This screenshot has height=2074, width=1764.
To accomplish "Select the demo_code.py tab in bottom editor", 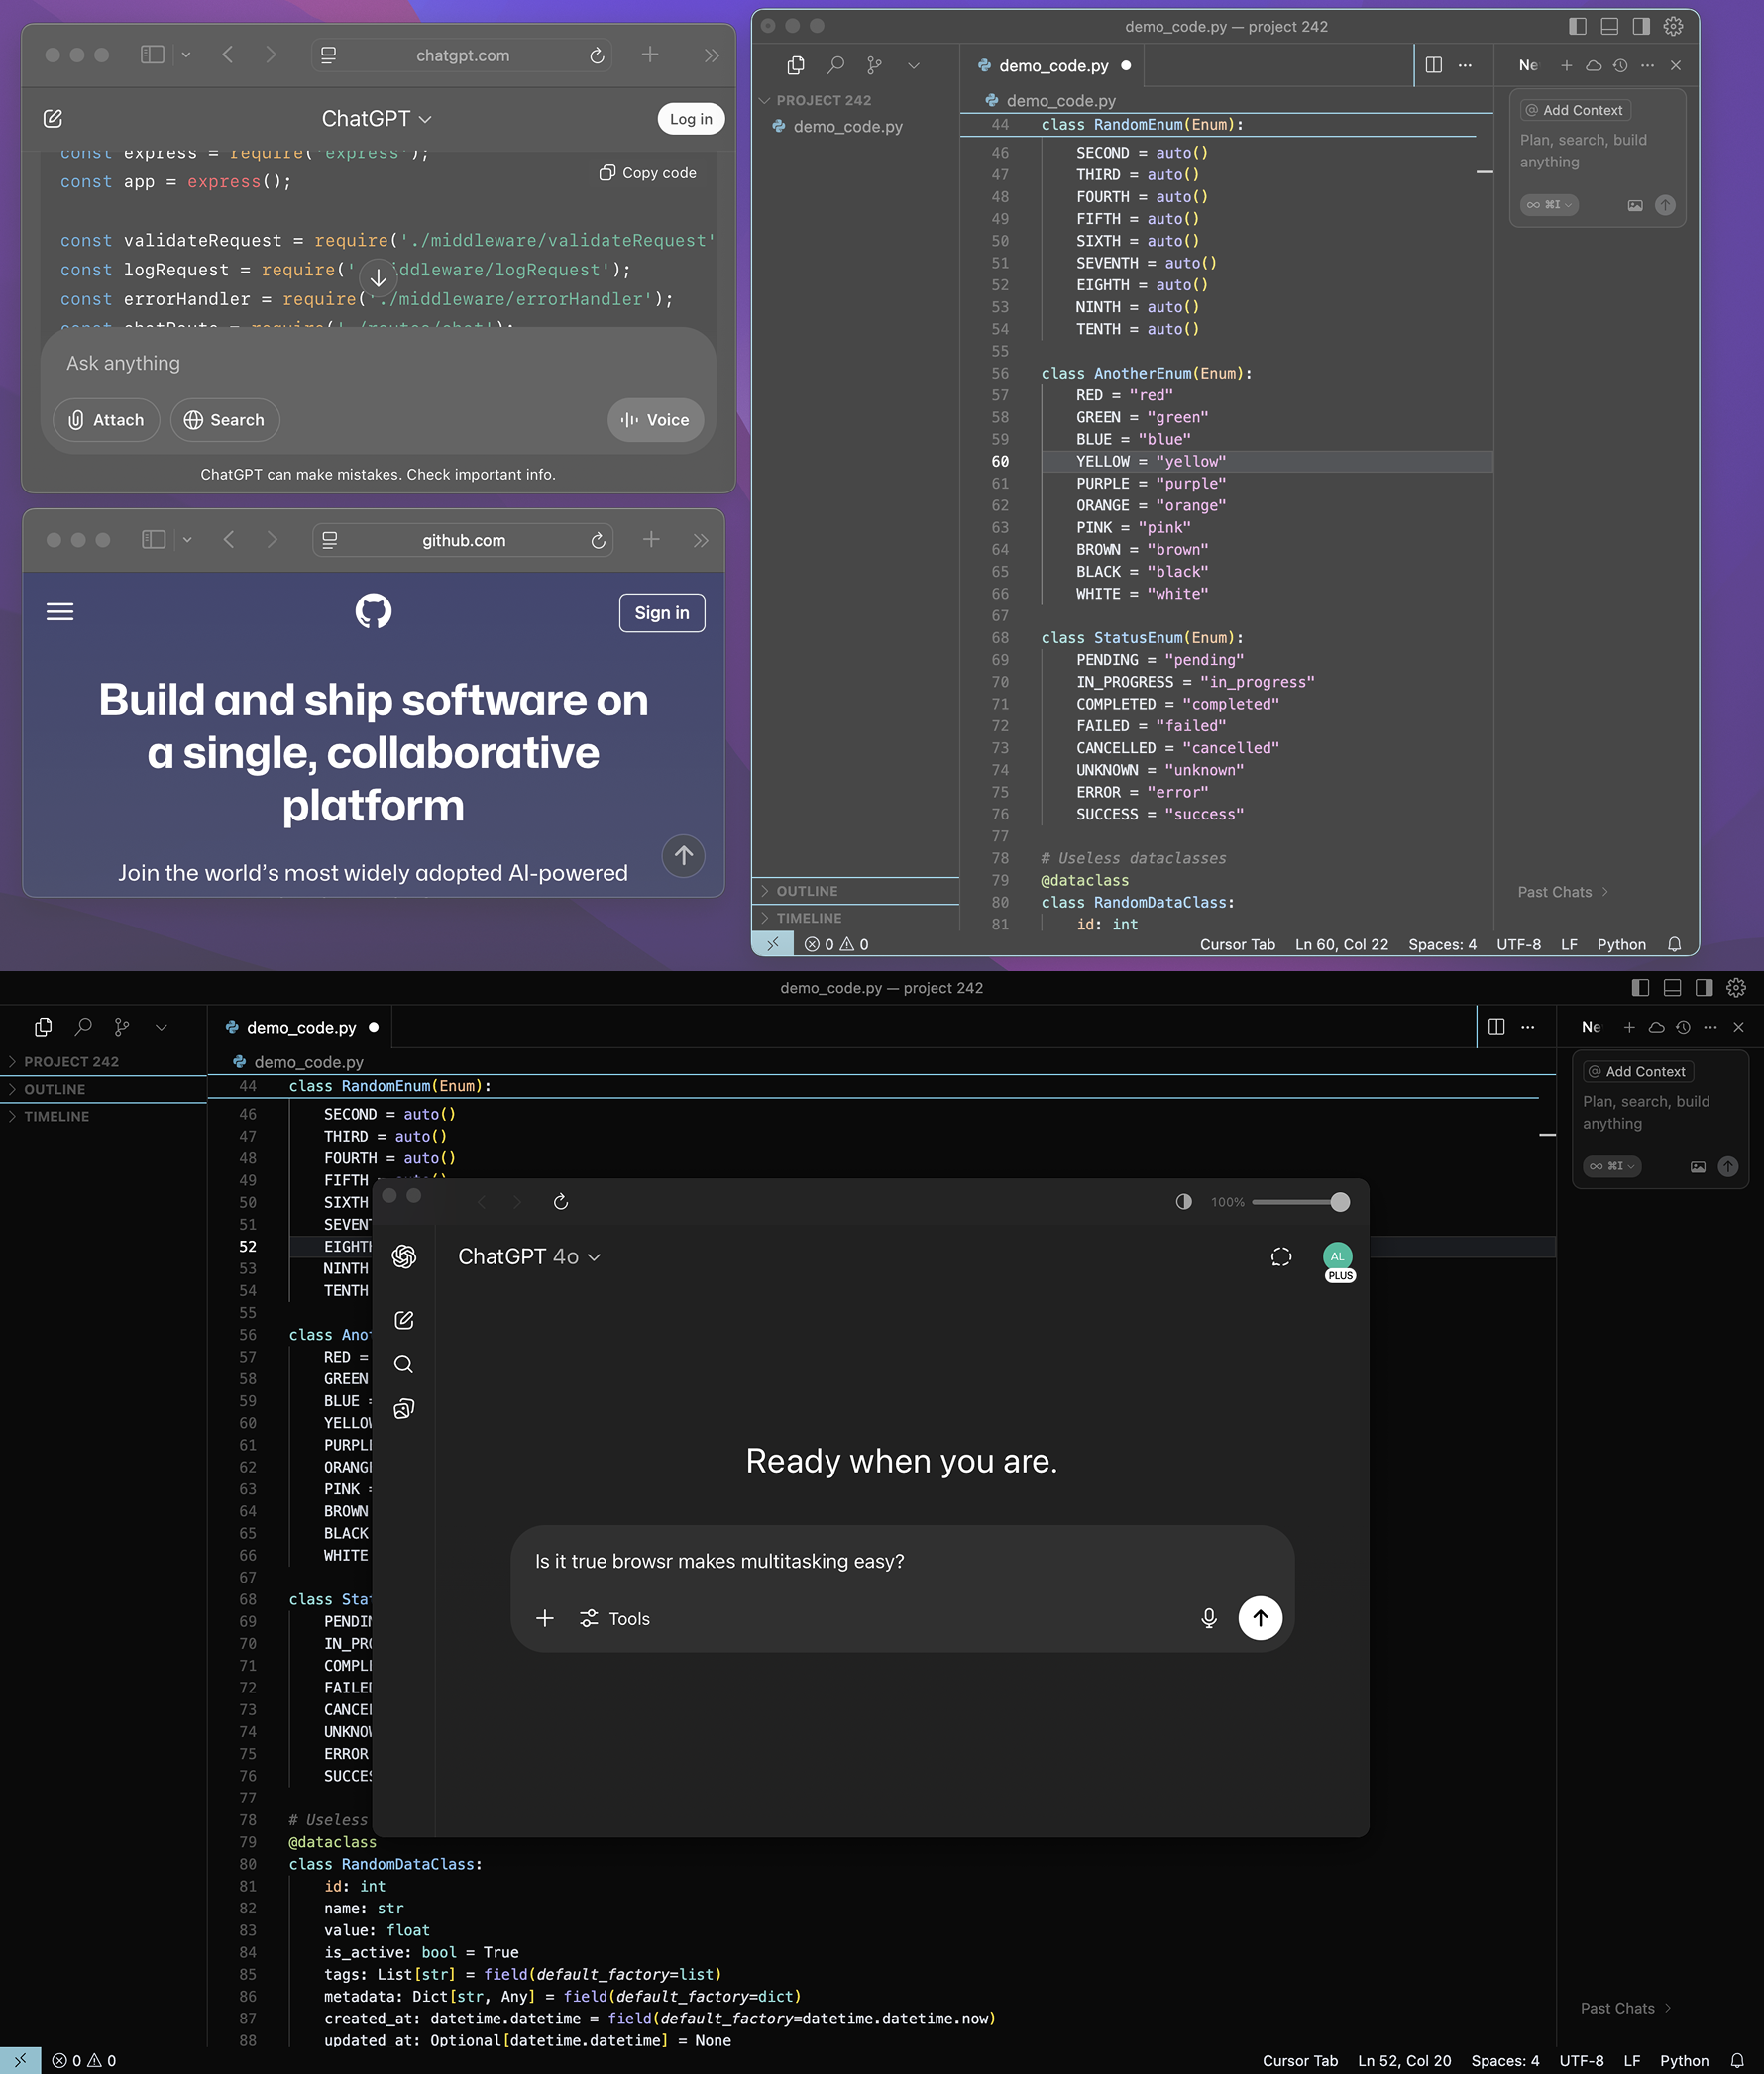I will pos(301,1027).
